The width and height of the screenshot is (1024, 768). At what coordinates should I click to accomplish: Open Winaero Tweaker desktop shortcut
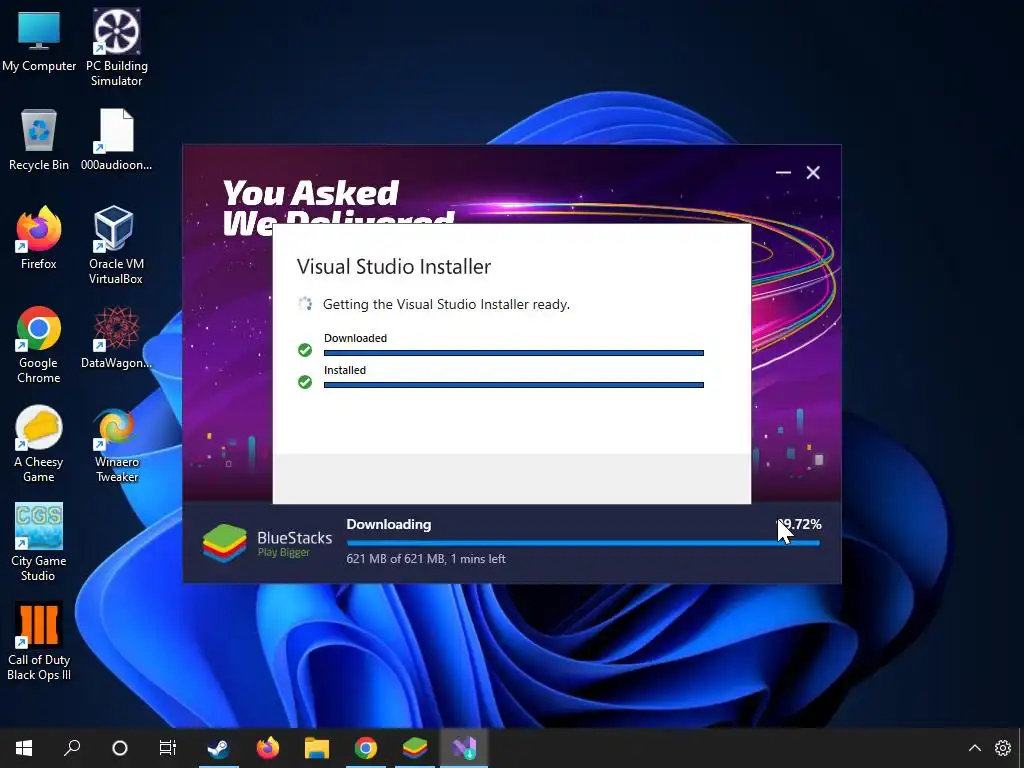(x=116, y=444)
